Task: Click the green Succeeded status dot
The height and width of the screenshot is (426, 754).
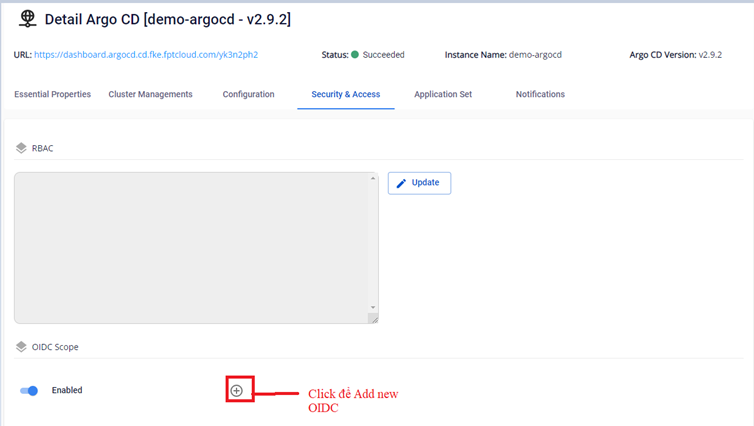Action: (354, 54)
